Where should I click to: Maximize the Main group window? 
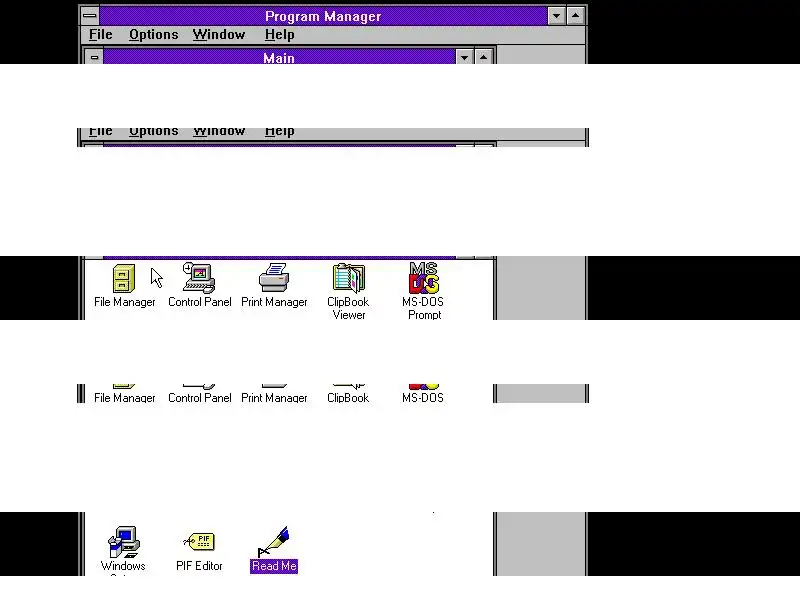click(x=483, y=57)
